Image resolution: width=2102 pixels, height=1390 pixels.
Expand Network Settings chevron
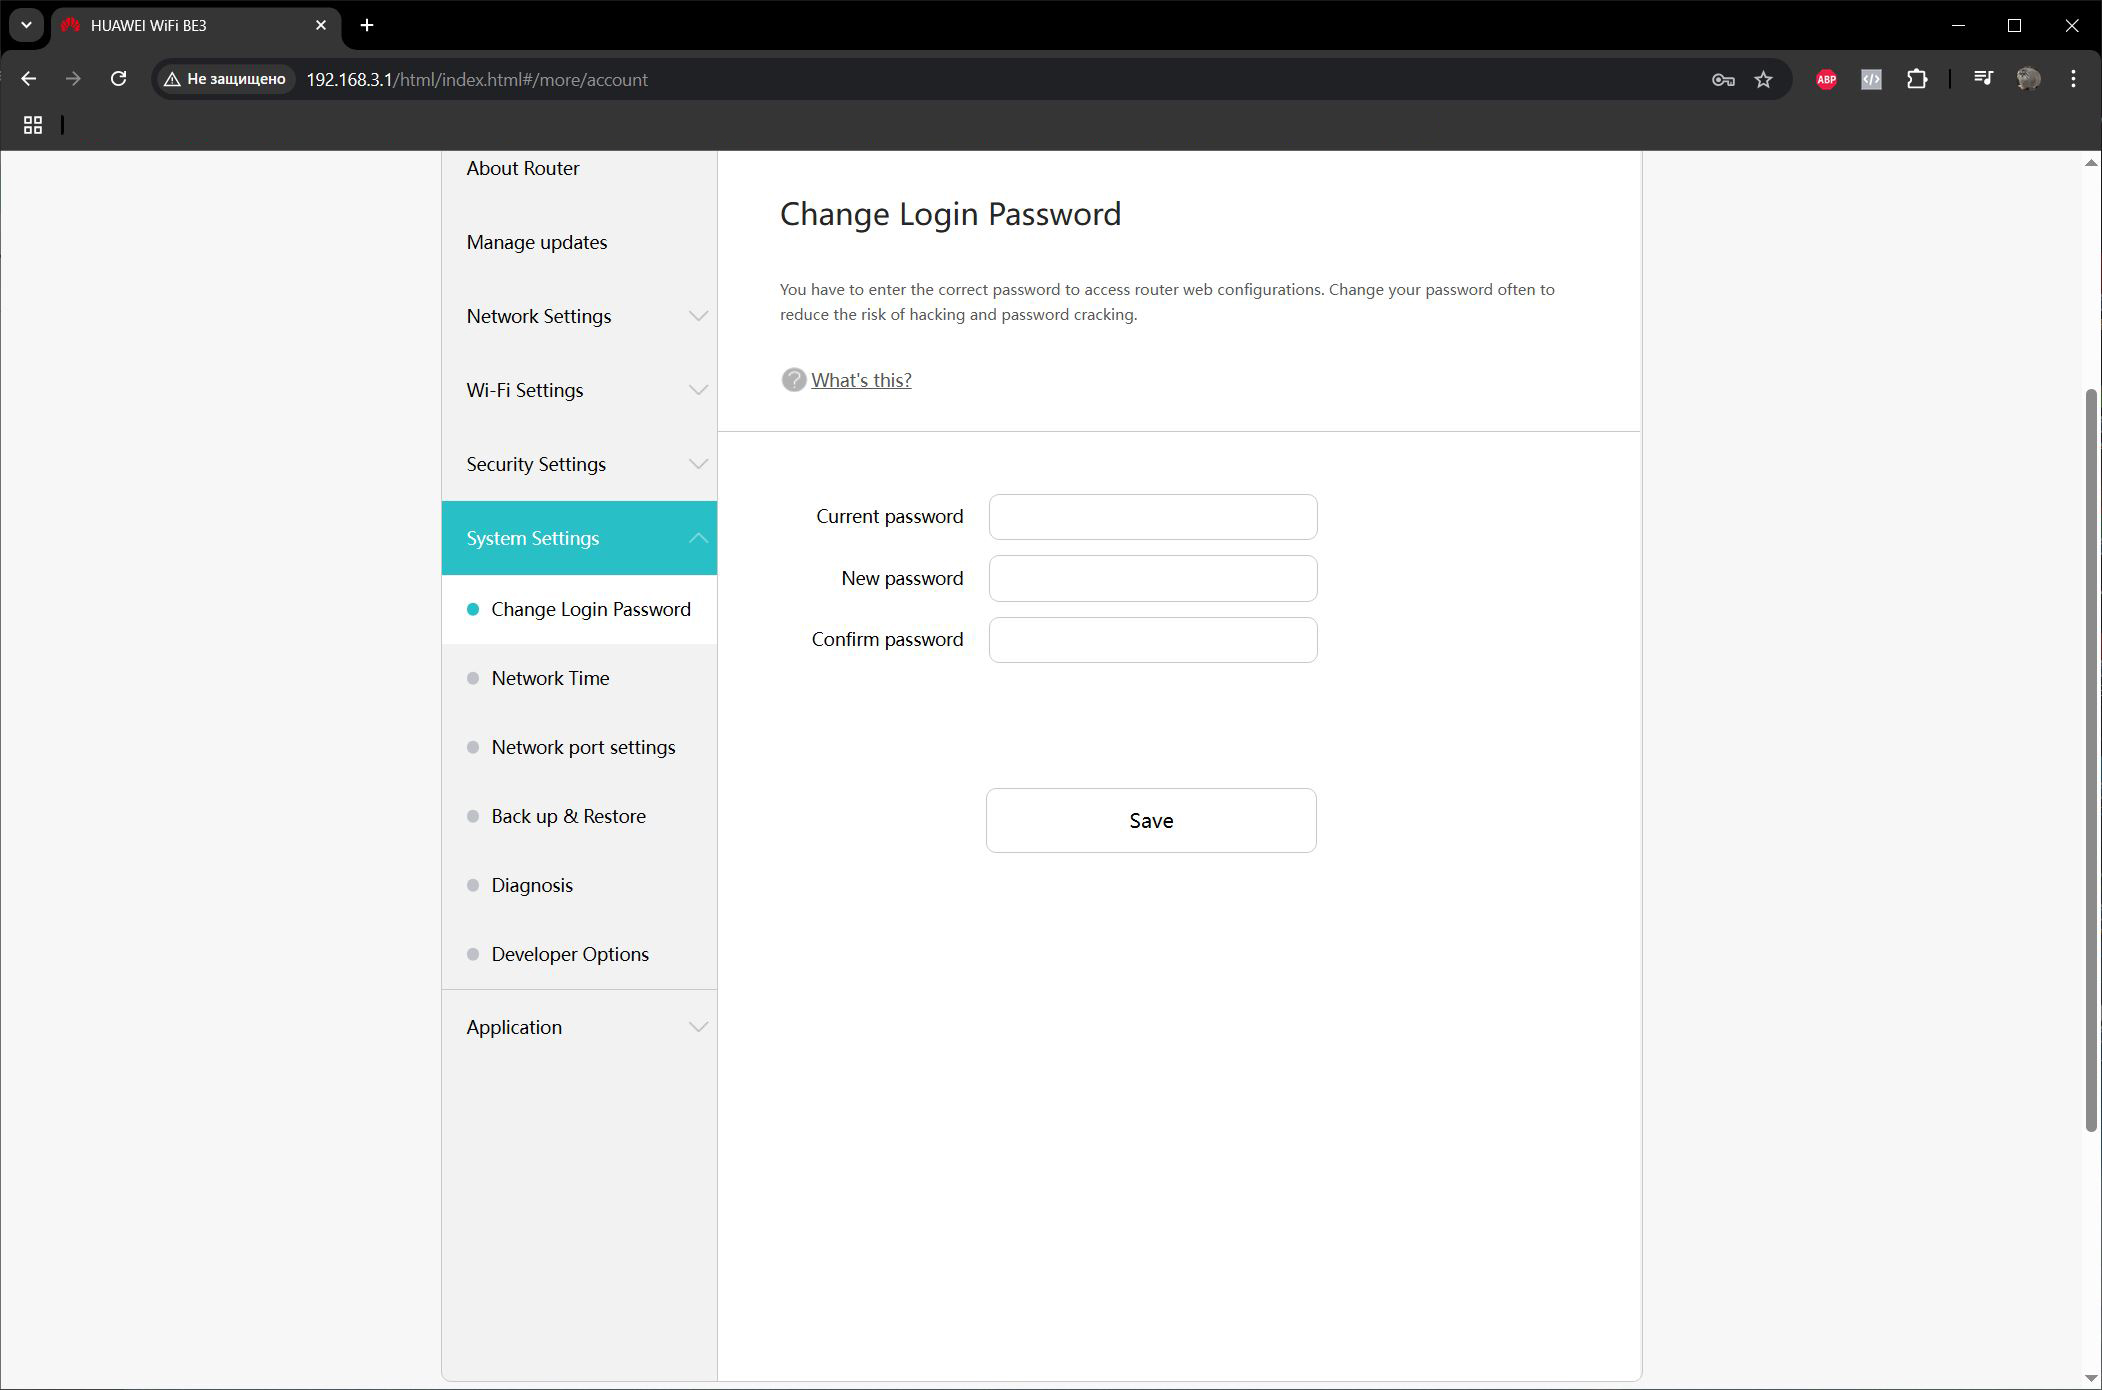(698, 316)
